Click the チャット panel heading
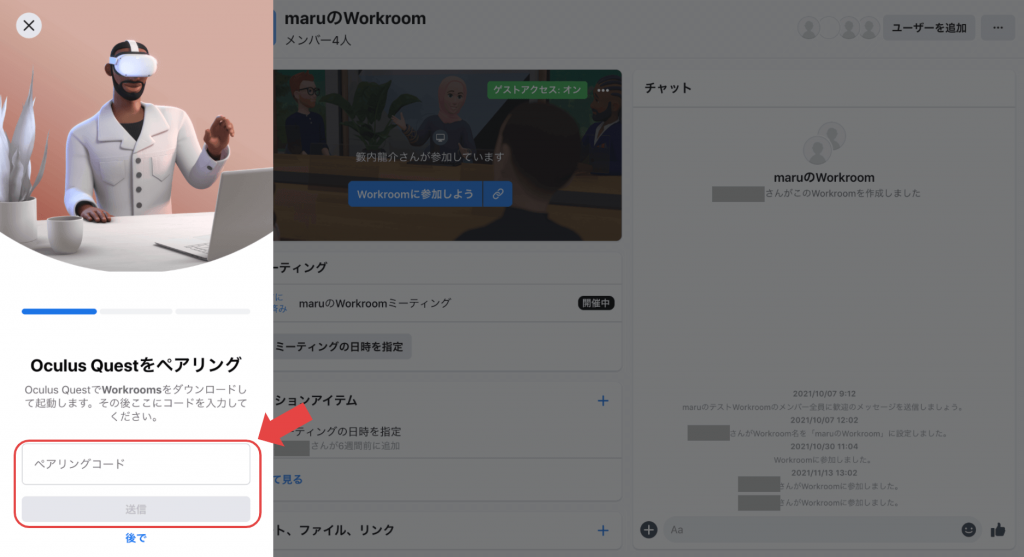This screenshot has height=557, width=1024. [668, 88]
